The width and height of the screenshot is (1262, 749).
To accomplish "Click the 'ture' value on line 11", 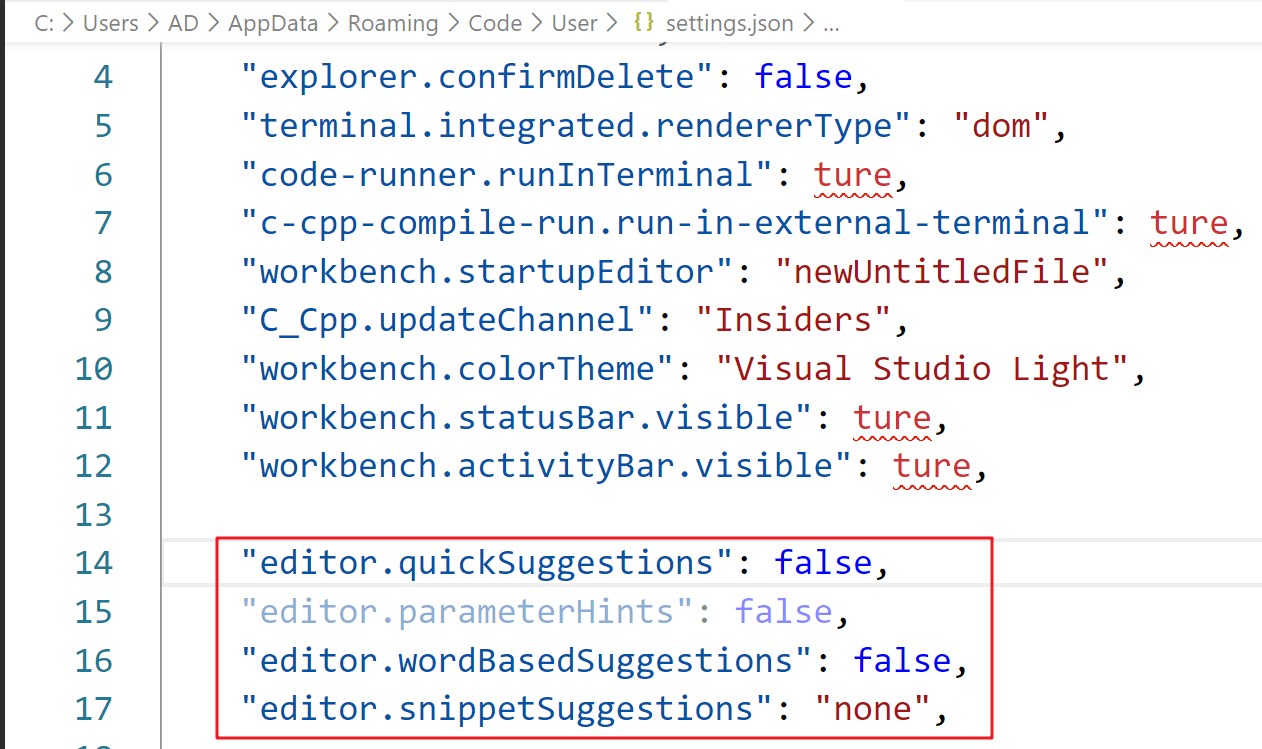I will coord(892,418).
